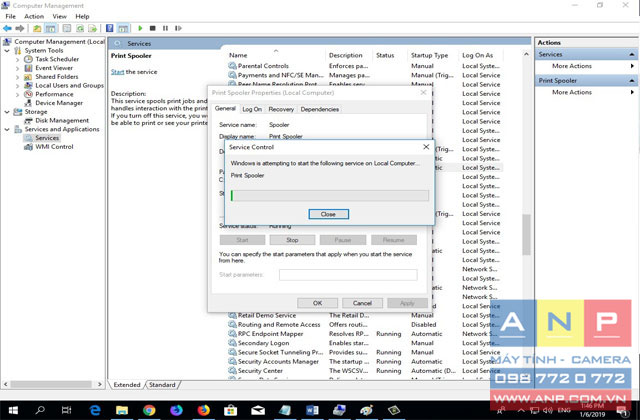Open the Help menu
Image resolution: width=640 pixels, height=420 pixels.
coord(82,16)
